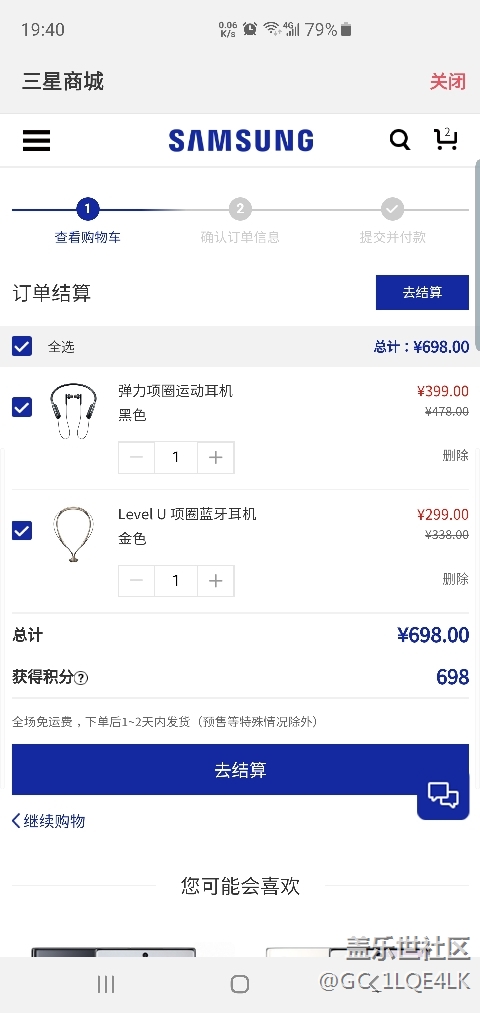This screenshot has width=480, height=1013.
Task: Tap the points help question mark icon
Action: click(81, 678)
